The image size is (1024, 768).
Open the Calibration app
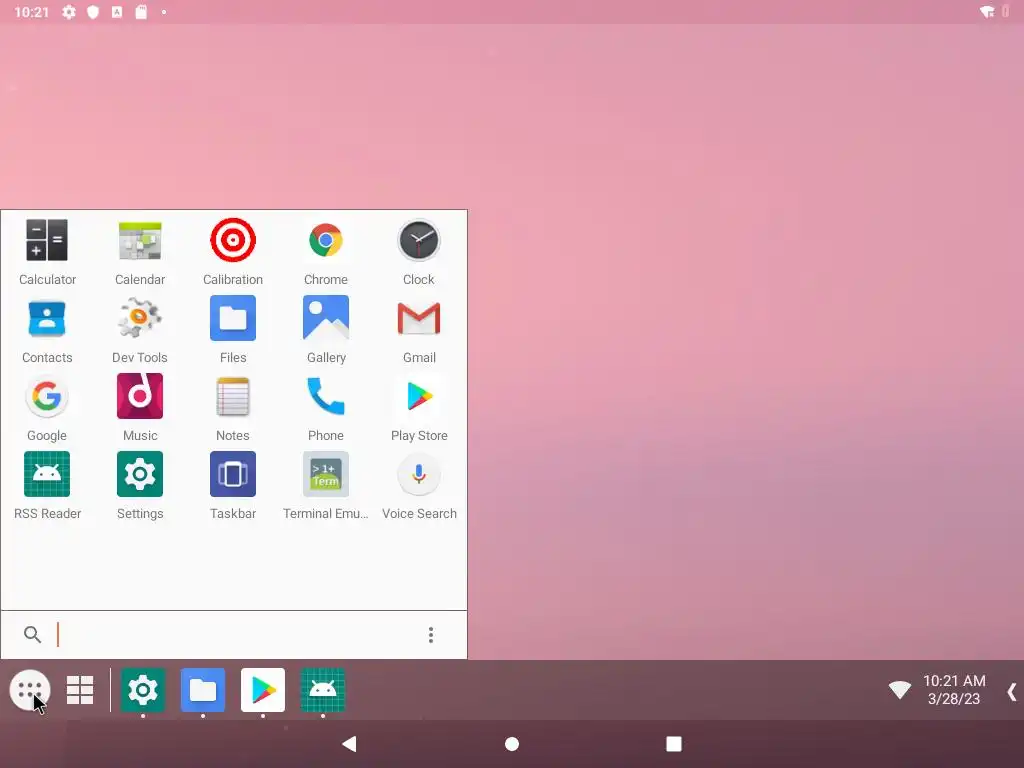click(x=233, y=252)
